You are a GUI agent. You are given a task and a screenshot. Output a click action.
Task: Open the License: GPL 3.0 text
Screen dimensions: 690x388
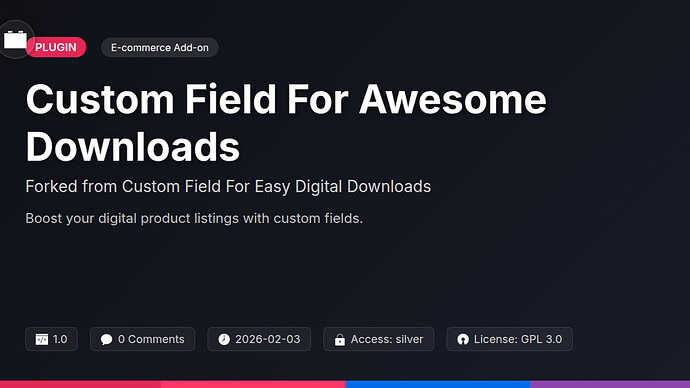tap(518, 339)
